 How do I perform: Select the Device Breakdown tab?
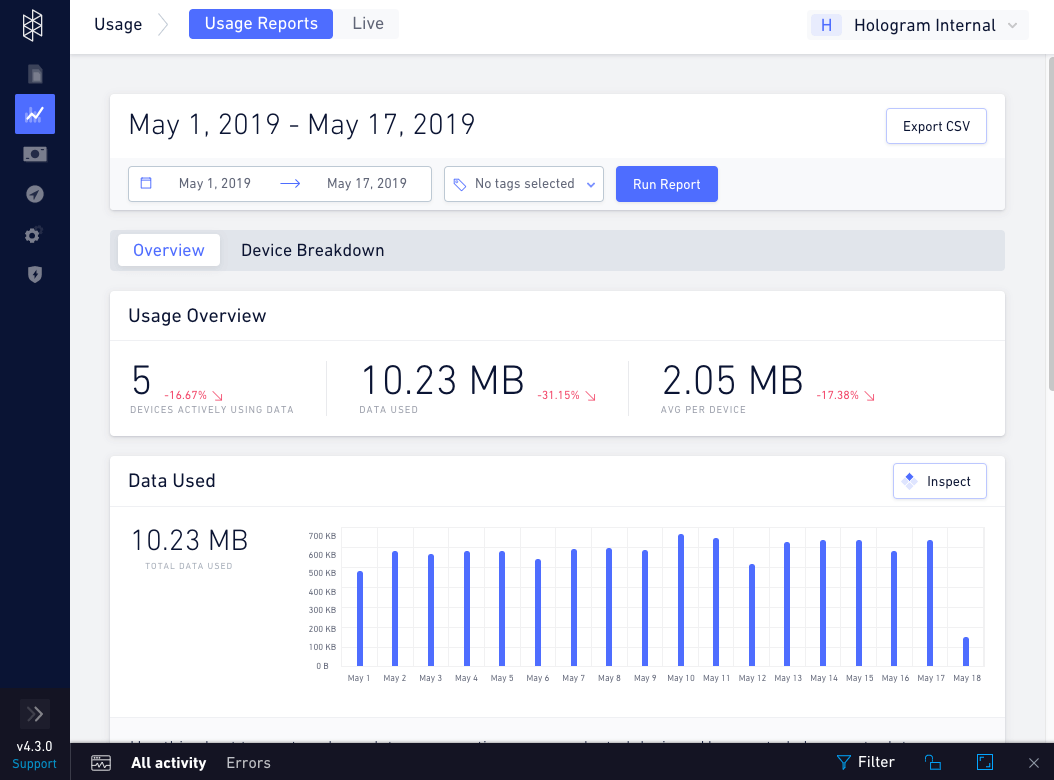coord(313,250)
